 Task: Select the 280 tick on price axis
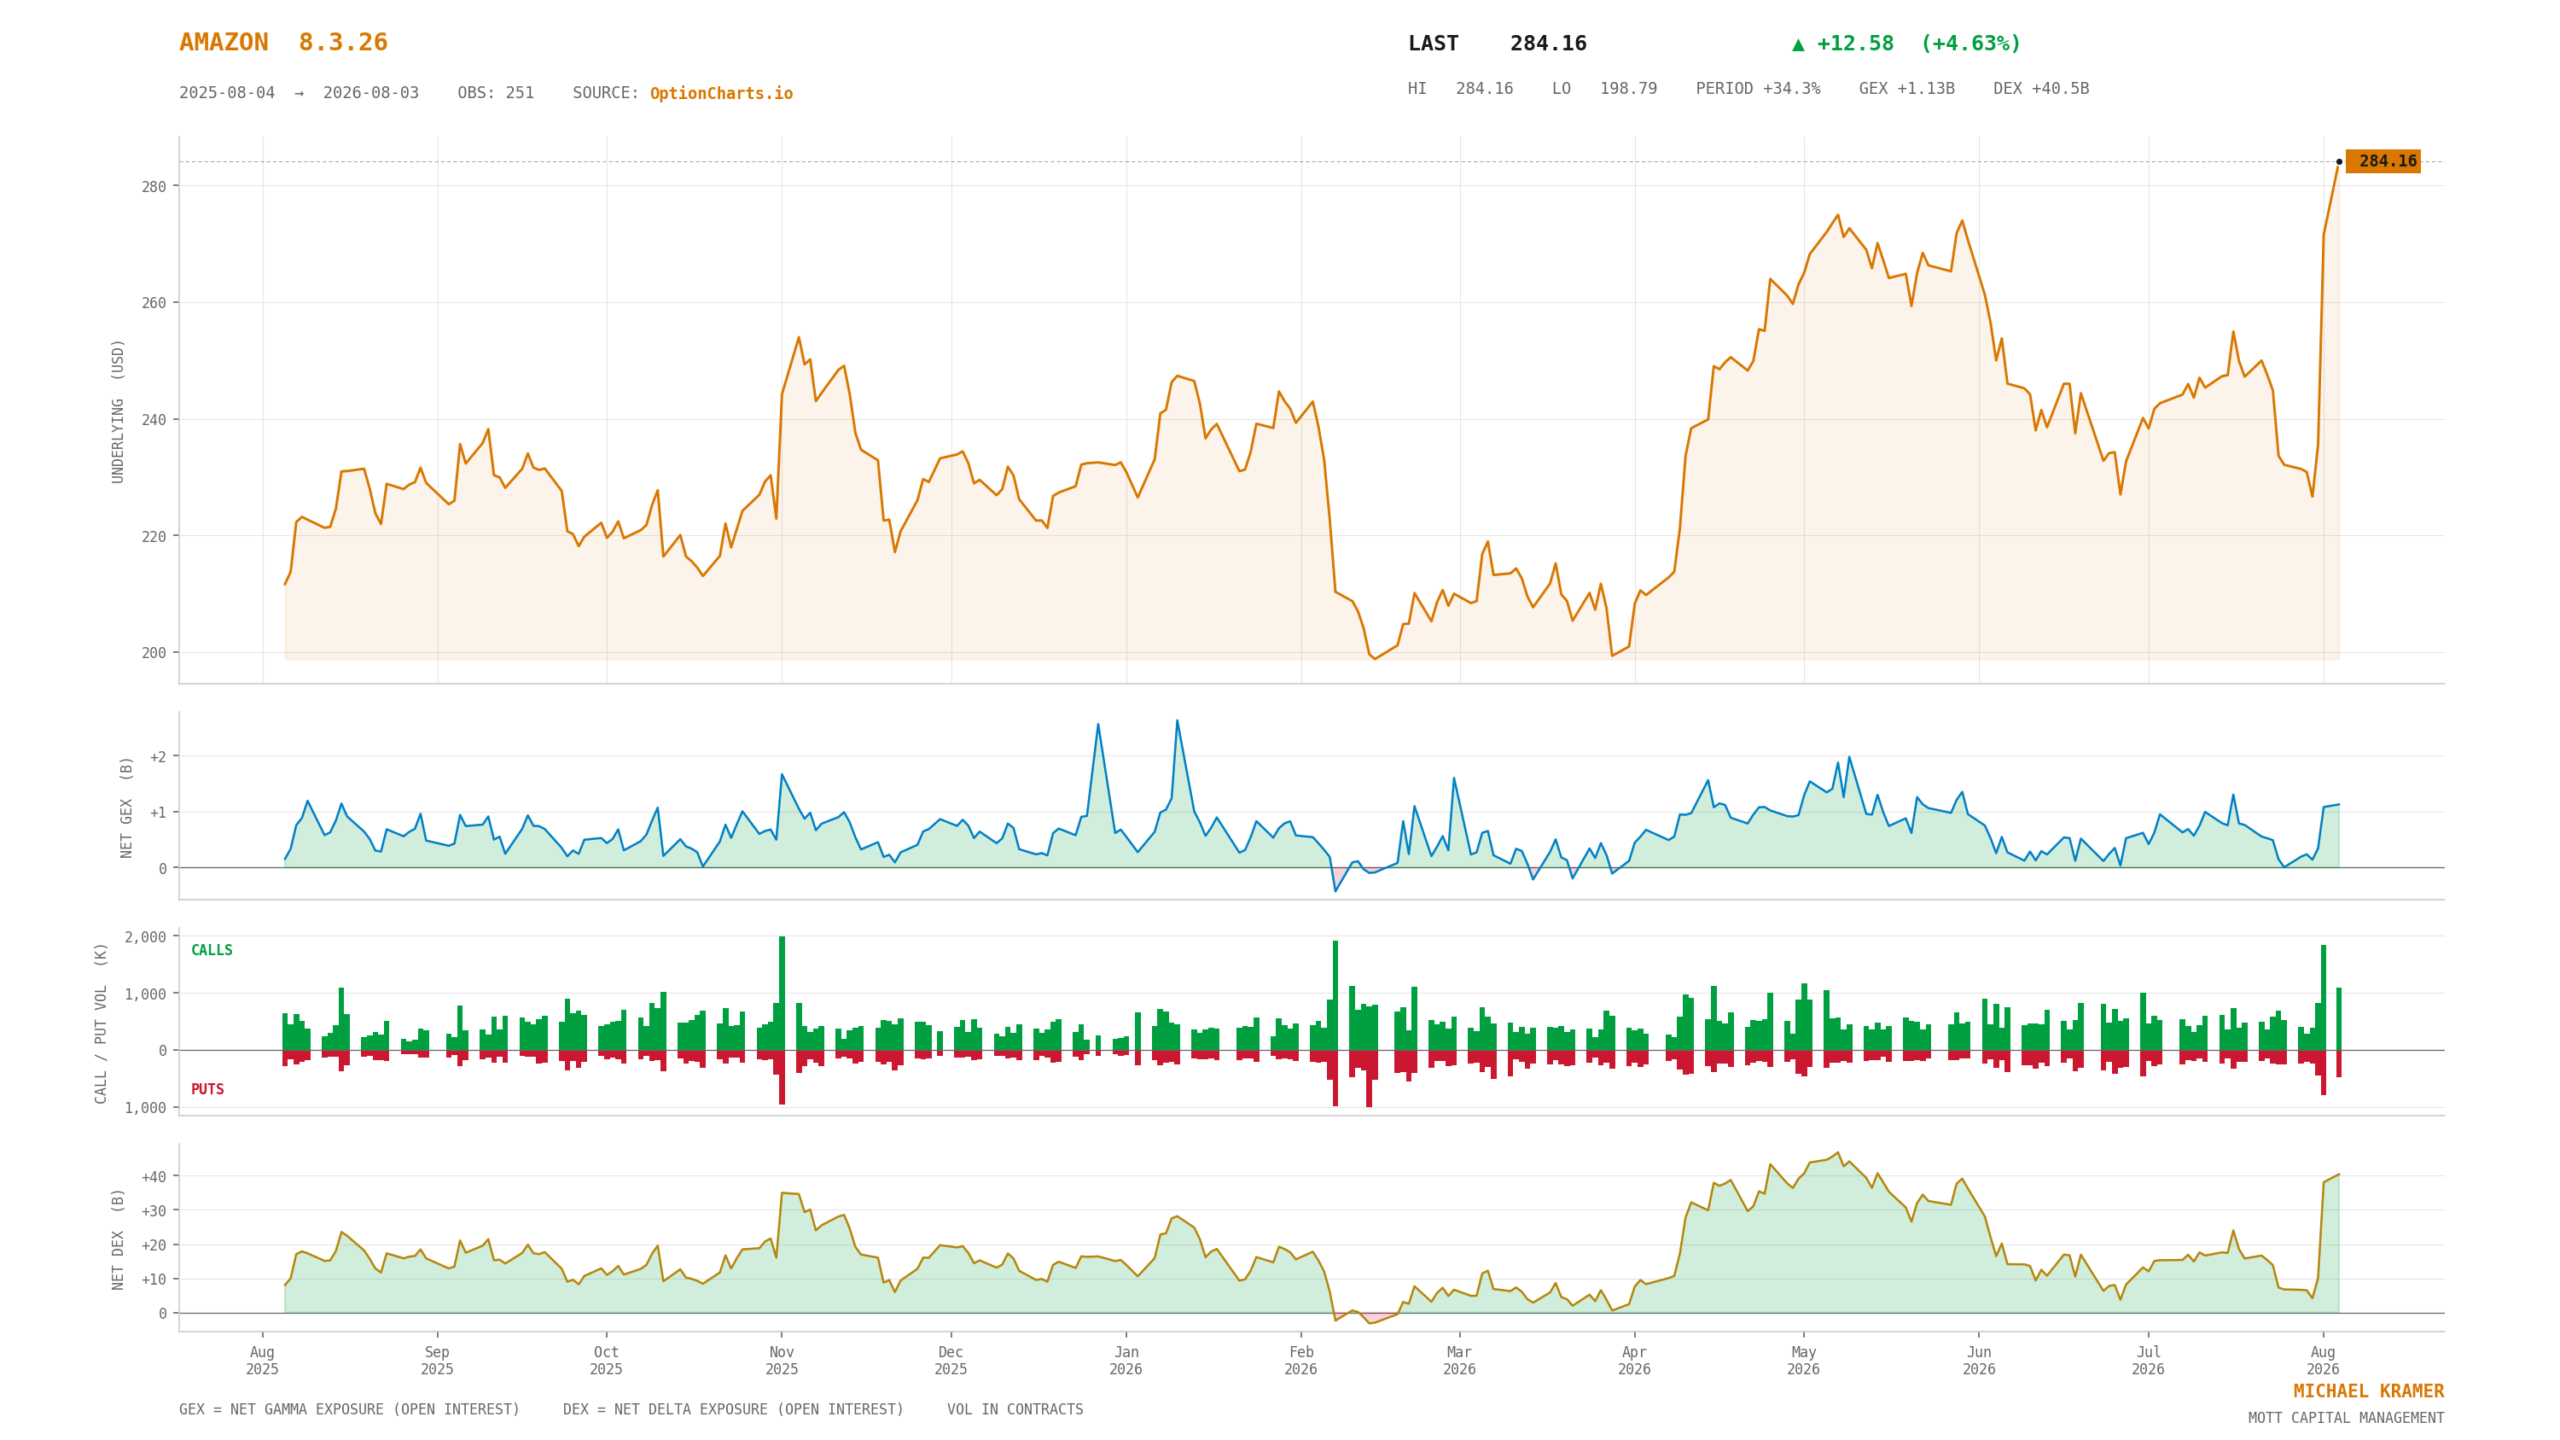tap(154, 186)
